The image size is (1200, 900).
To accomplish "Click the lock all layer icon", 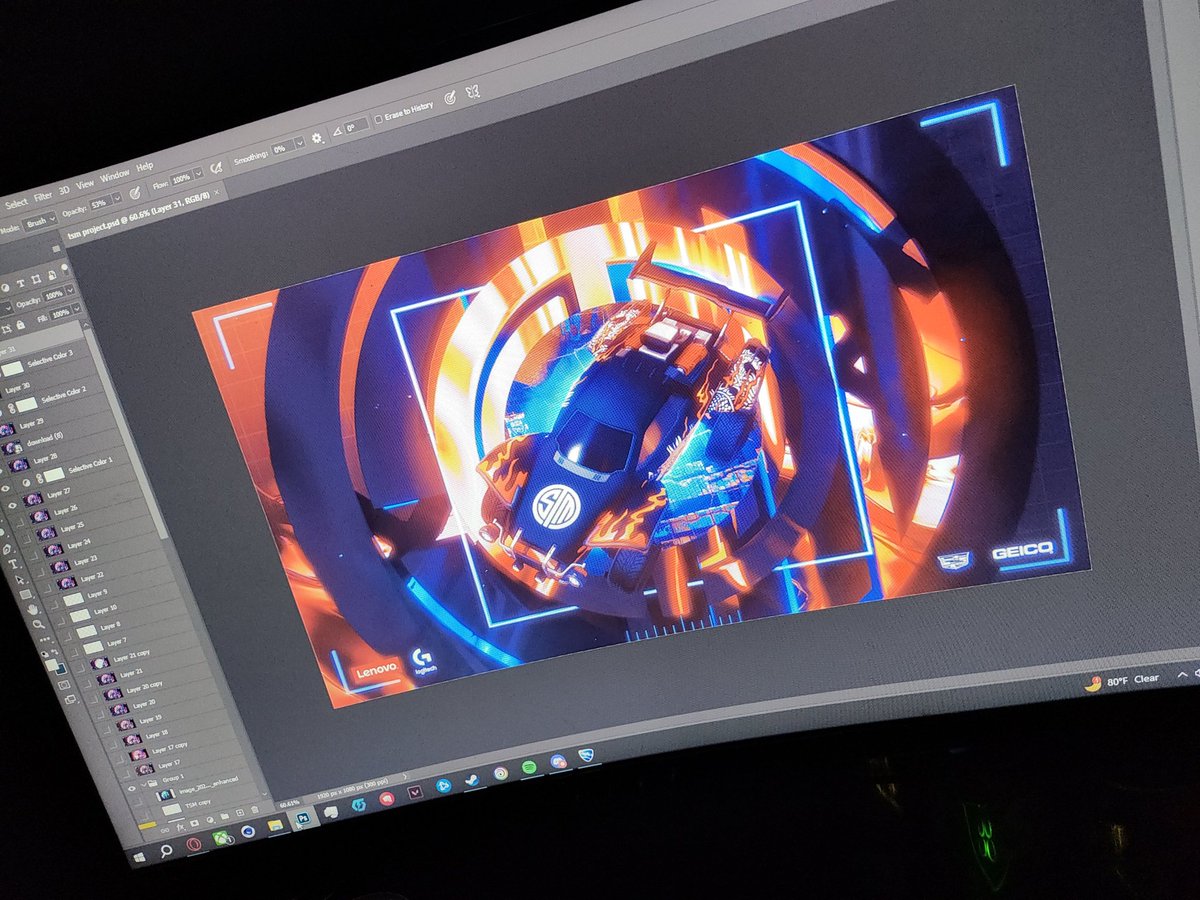I will click(x=21, y=325).
